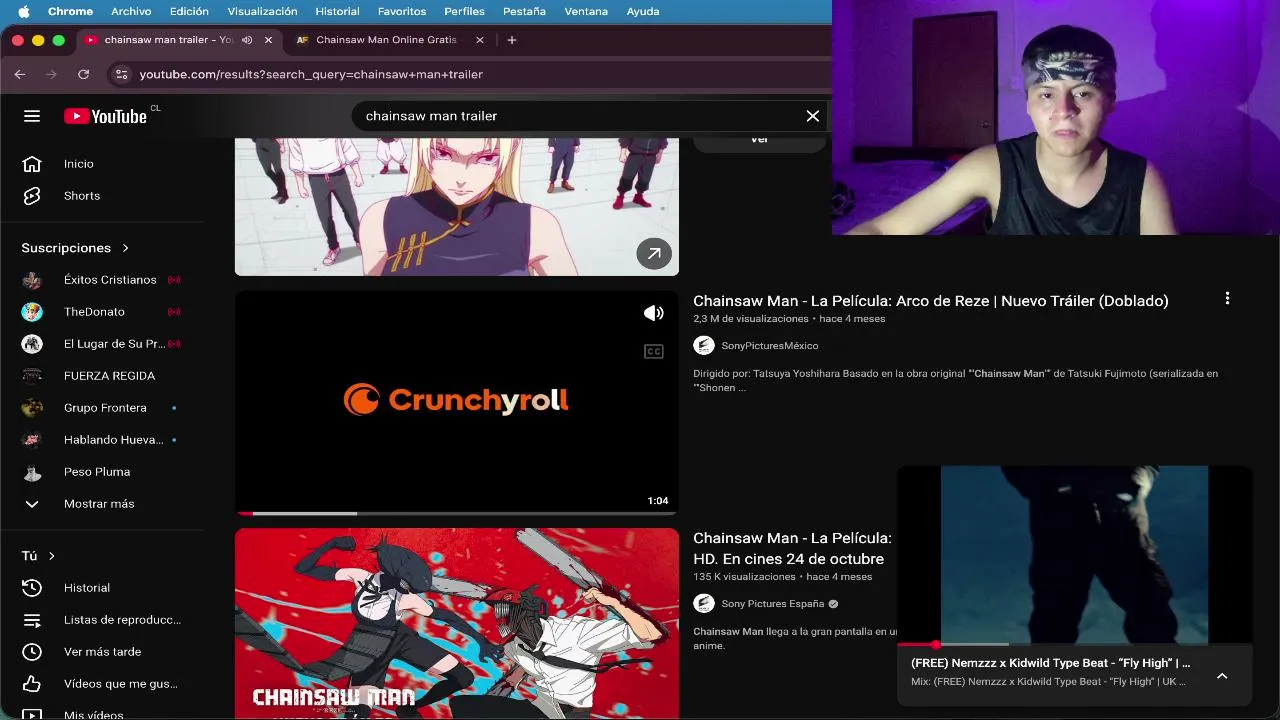Clear the search box with the X
Screen dimensions: 1280x720
click(x=813, y=116)
